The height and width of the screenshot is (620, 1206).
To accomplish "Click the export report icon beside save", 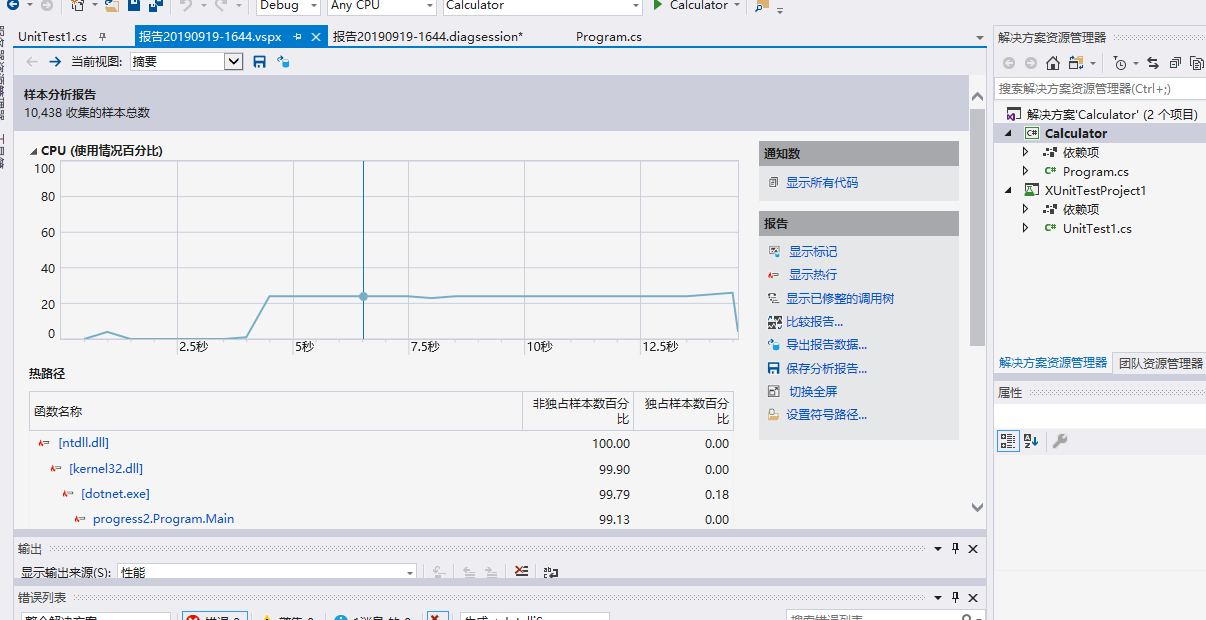I will [283, 62].
